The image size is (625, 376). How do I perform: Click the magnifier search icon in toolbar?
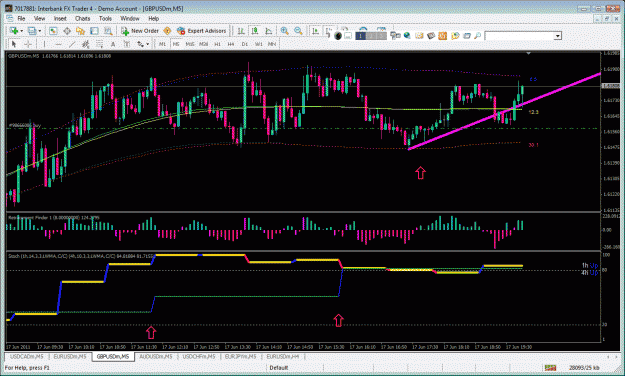[x=477, y=35]
